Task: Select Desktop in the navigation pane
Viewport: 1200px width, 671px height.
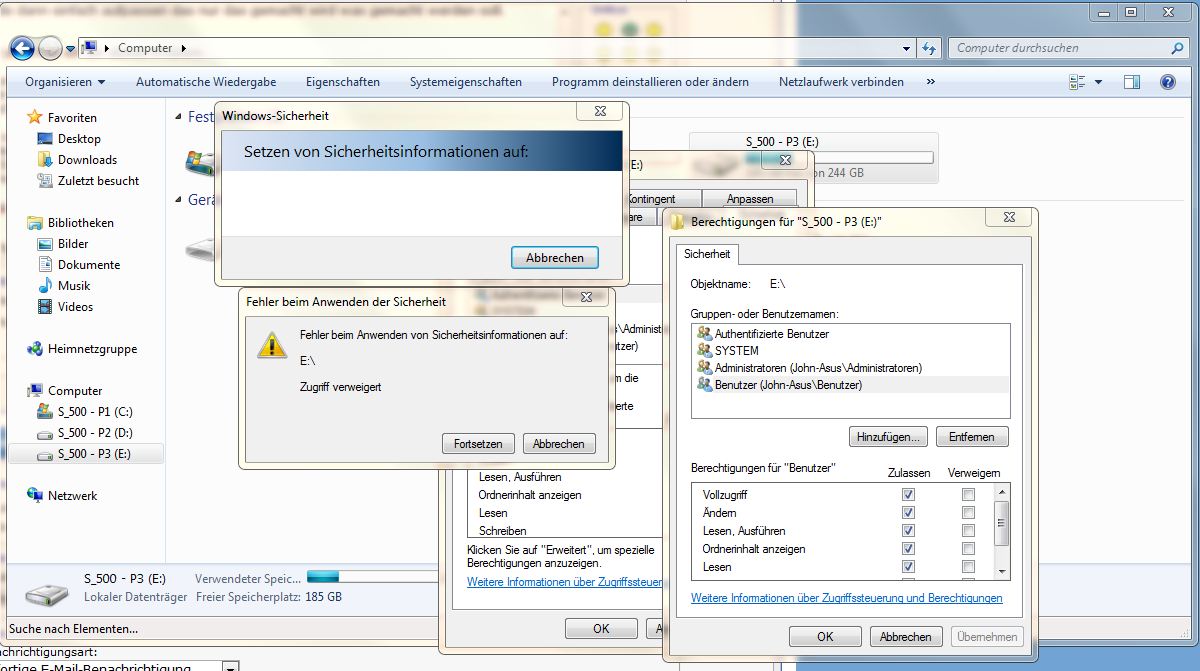Action: (79, 139)
